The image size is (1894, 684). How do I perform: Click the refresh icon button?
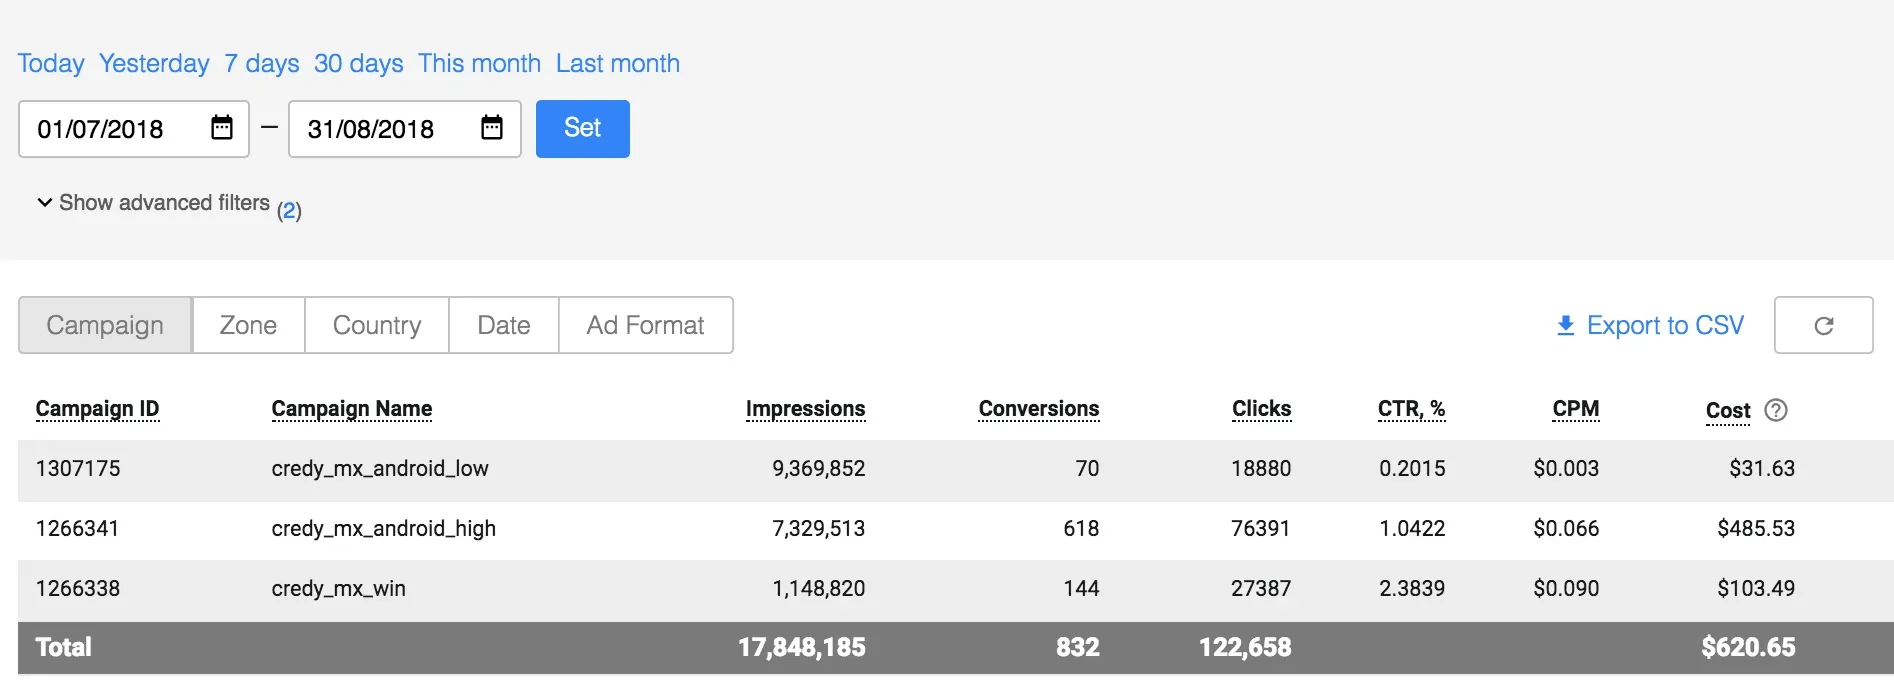(x=1823, y=325)
